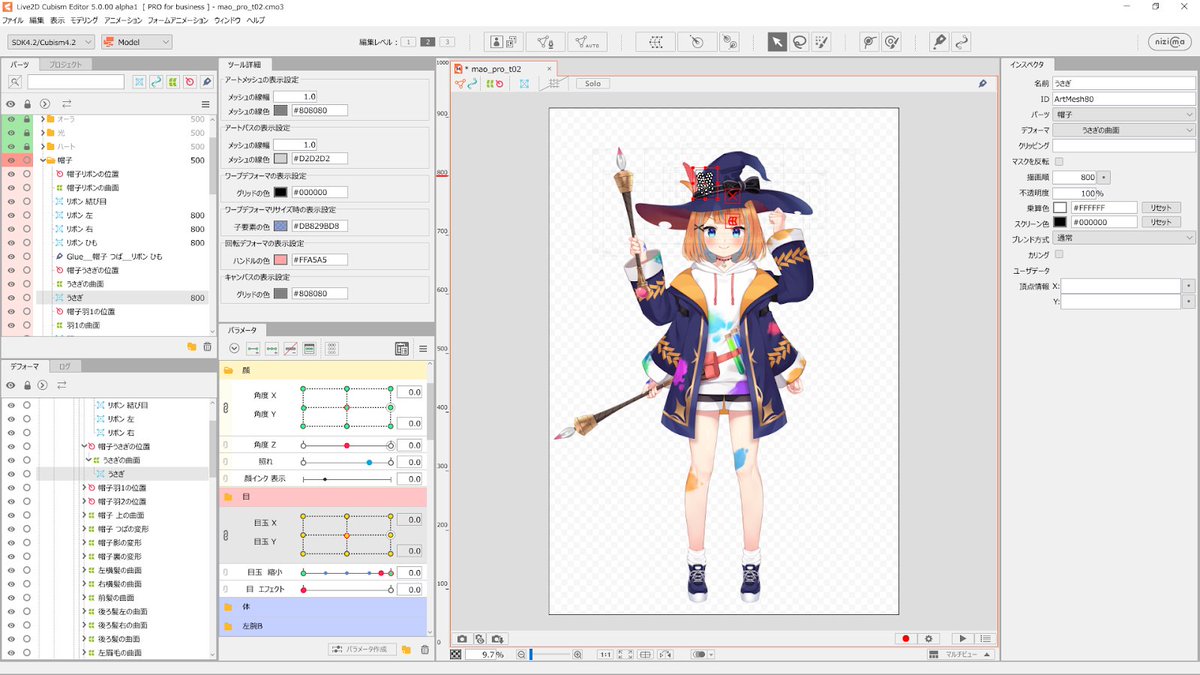The width and height of the screenshot is (1200, 675).
Task: Toggle the lock on the オーラ layer
Action: pyautogui.click(x=27, y=118)
